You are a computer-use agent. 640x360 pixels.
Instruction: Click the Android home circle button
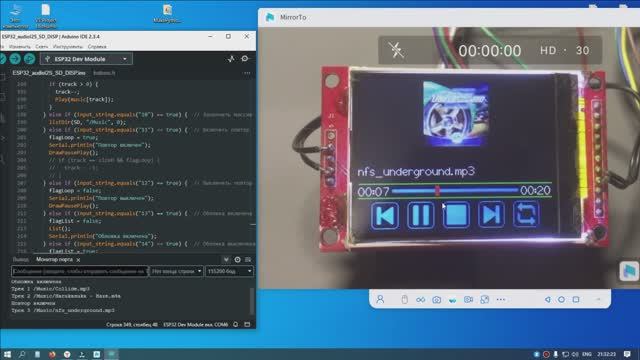coord(562,300)
